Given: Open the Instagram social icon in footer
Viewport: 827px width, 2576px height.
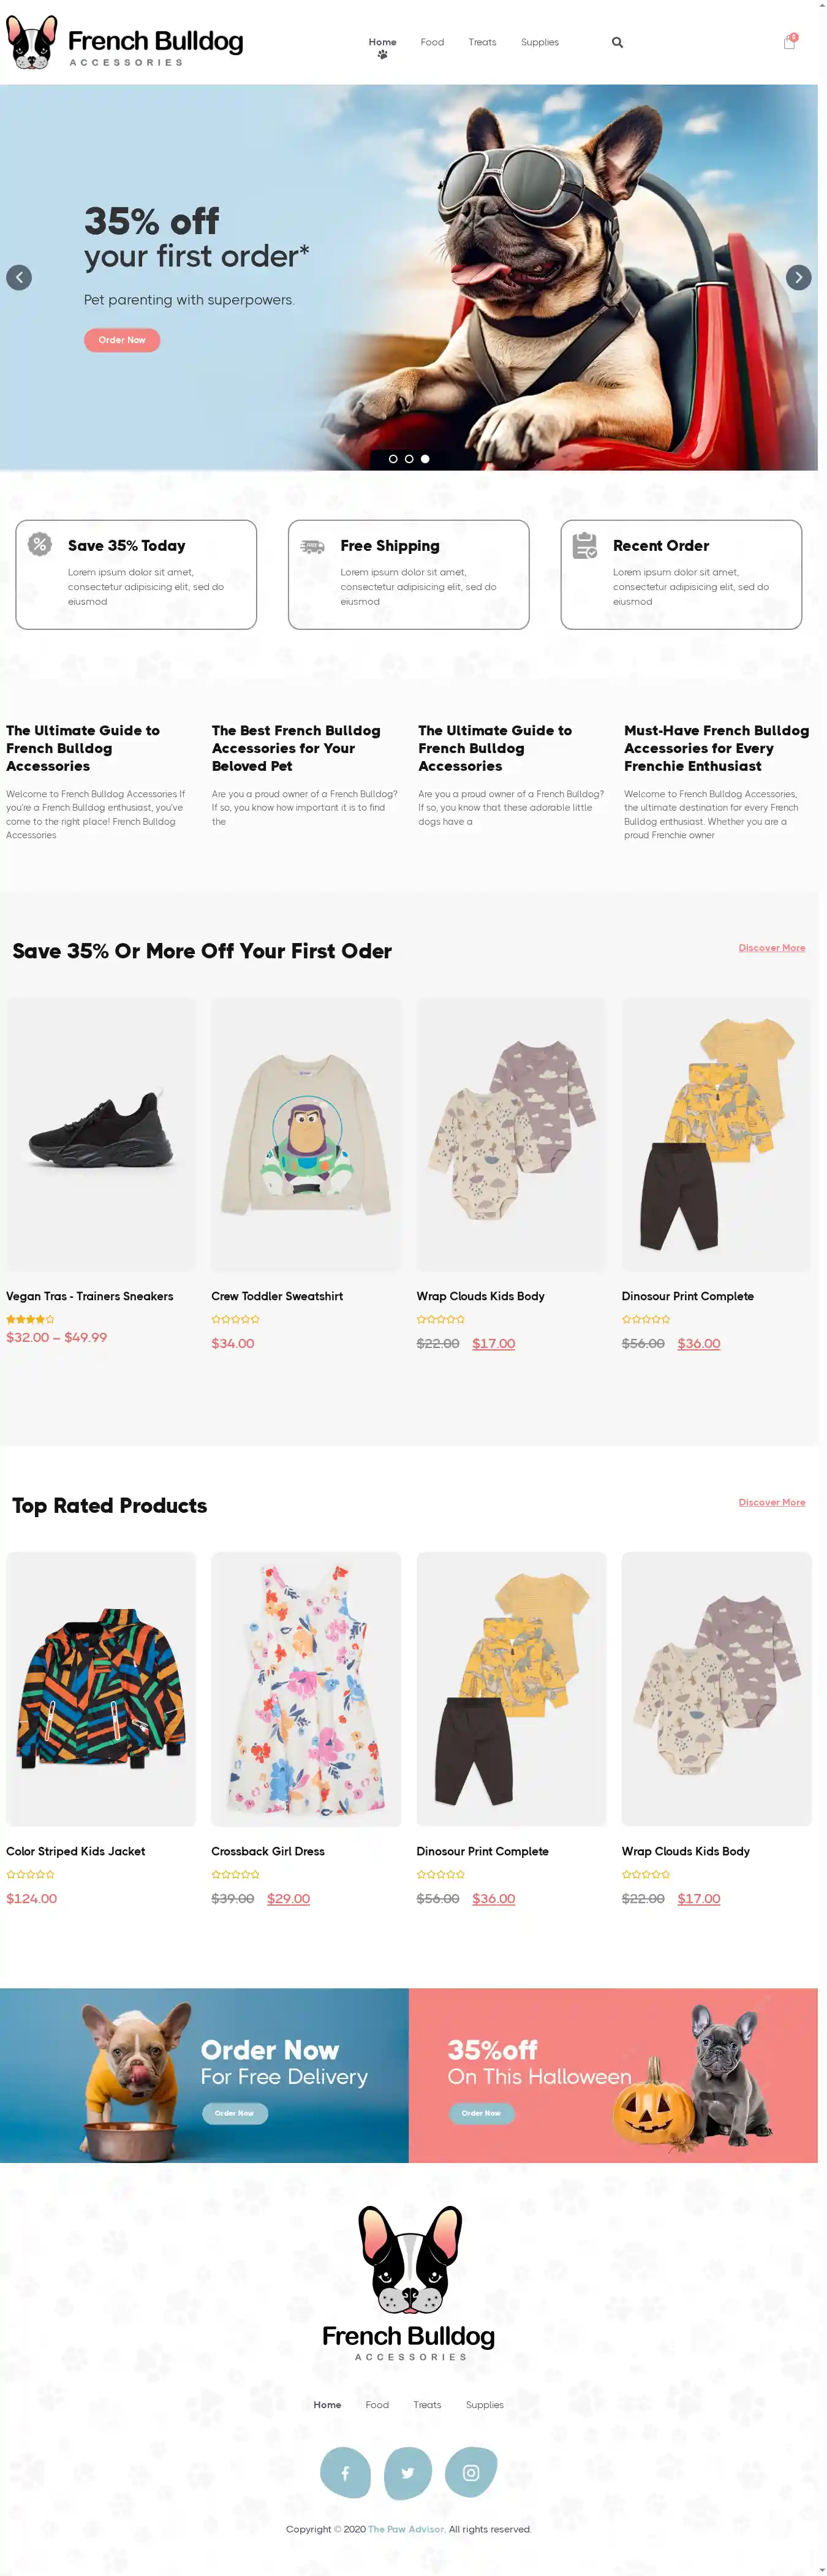Looking at the screenshot, I should [x=471, y=2472].
